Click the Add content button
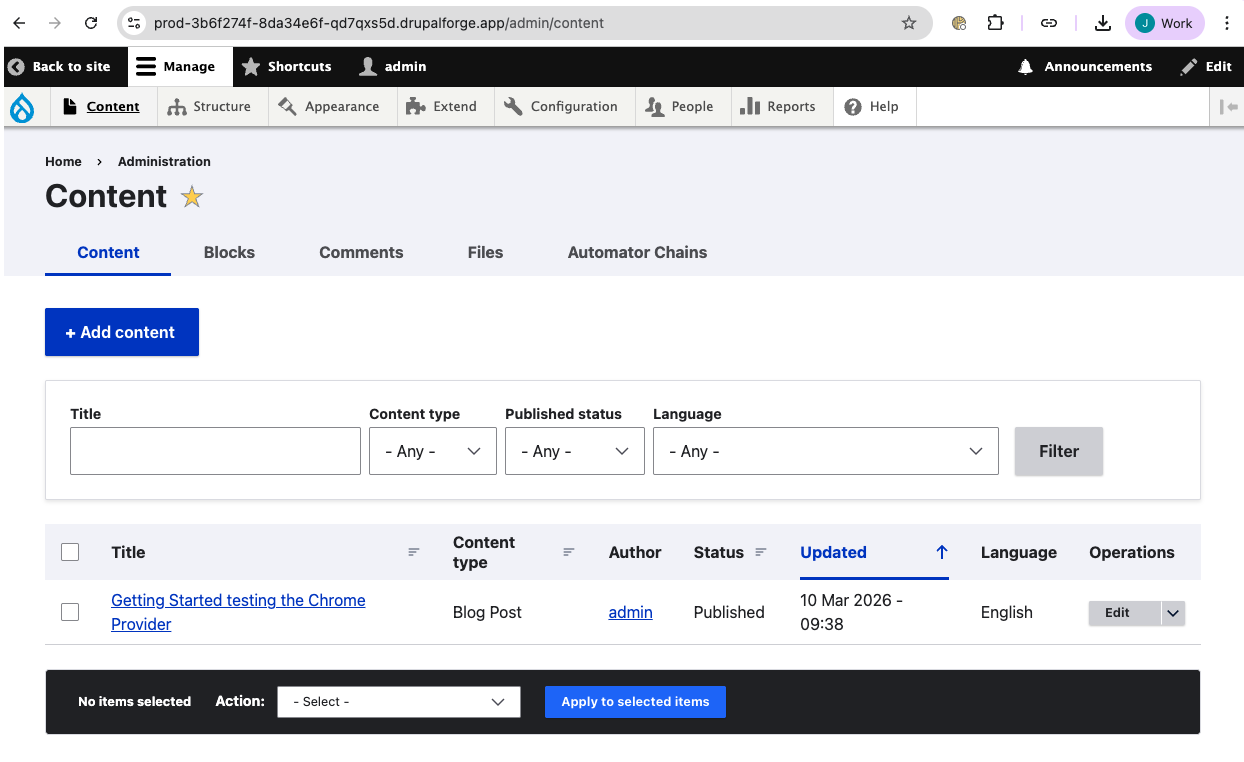Image resolution: width=1244 pixels, height=762 pixels. pos(121,331)
